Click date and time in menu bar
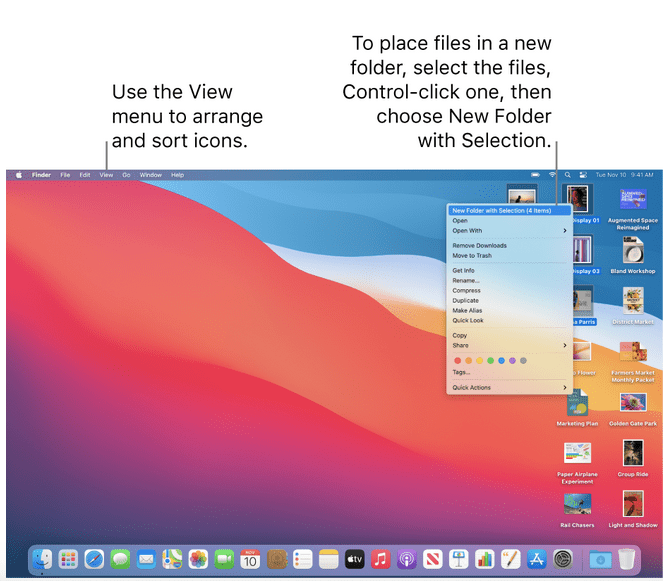Screen dimensions: 663x581 coord(625,175)
